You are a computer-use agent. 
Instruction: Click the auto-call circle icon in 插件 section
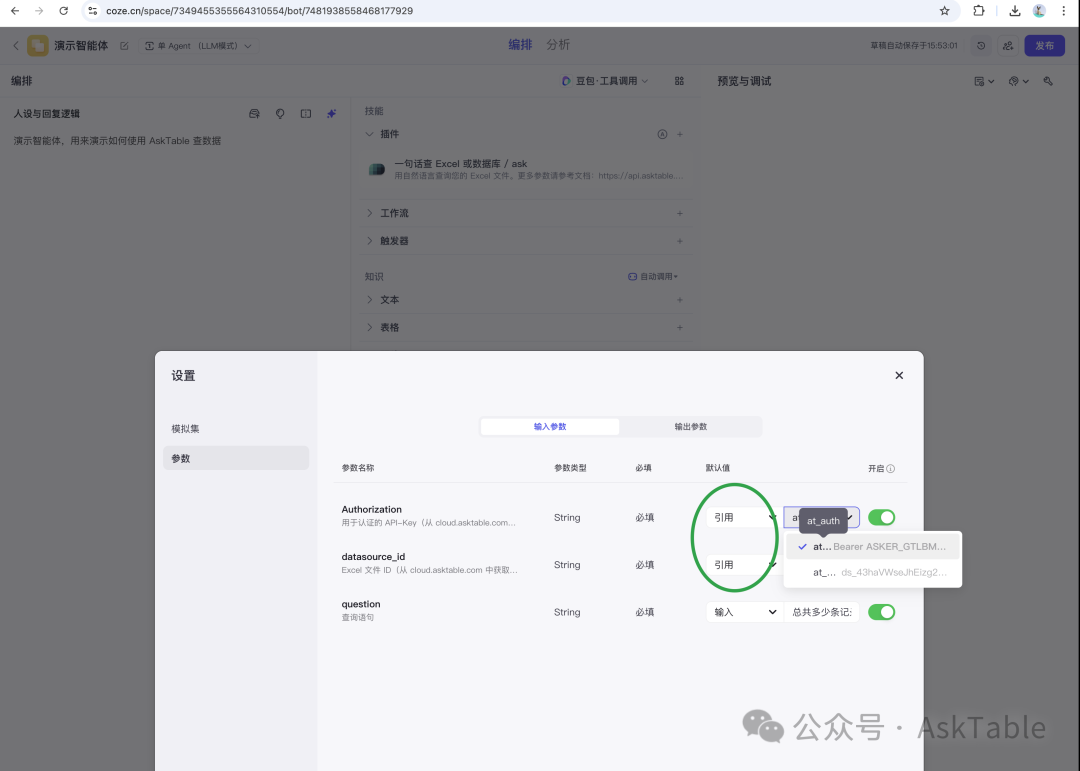(x=661, y=134)
